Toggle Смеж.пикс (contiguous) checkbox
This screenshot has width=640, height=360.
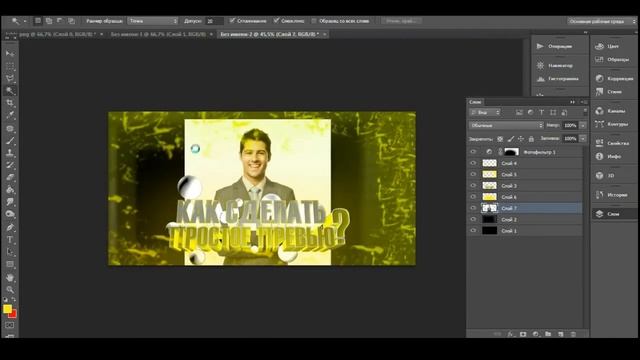point(276,20)
